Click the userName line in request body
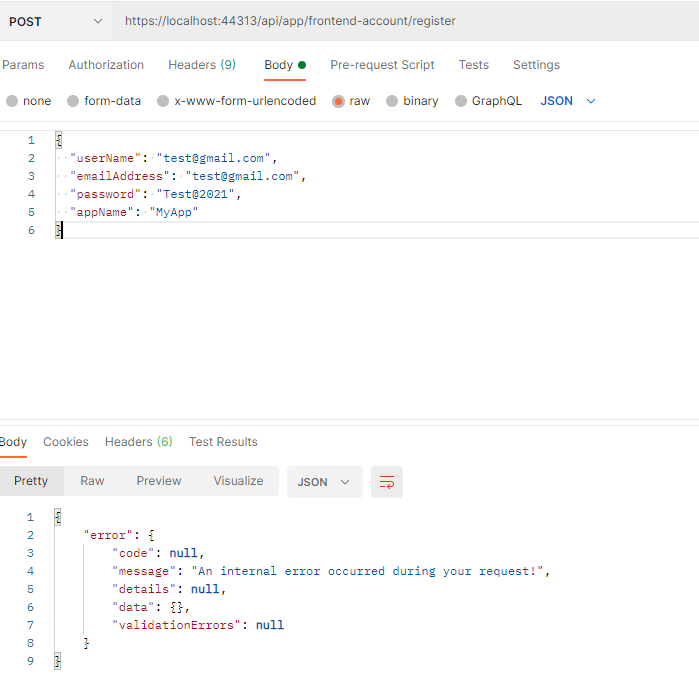Viewport: 699px width, 695px height. (174, 158)
